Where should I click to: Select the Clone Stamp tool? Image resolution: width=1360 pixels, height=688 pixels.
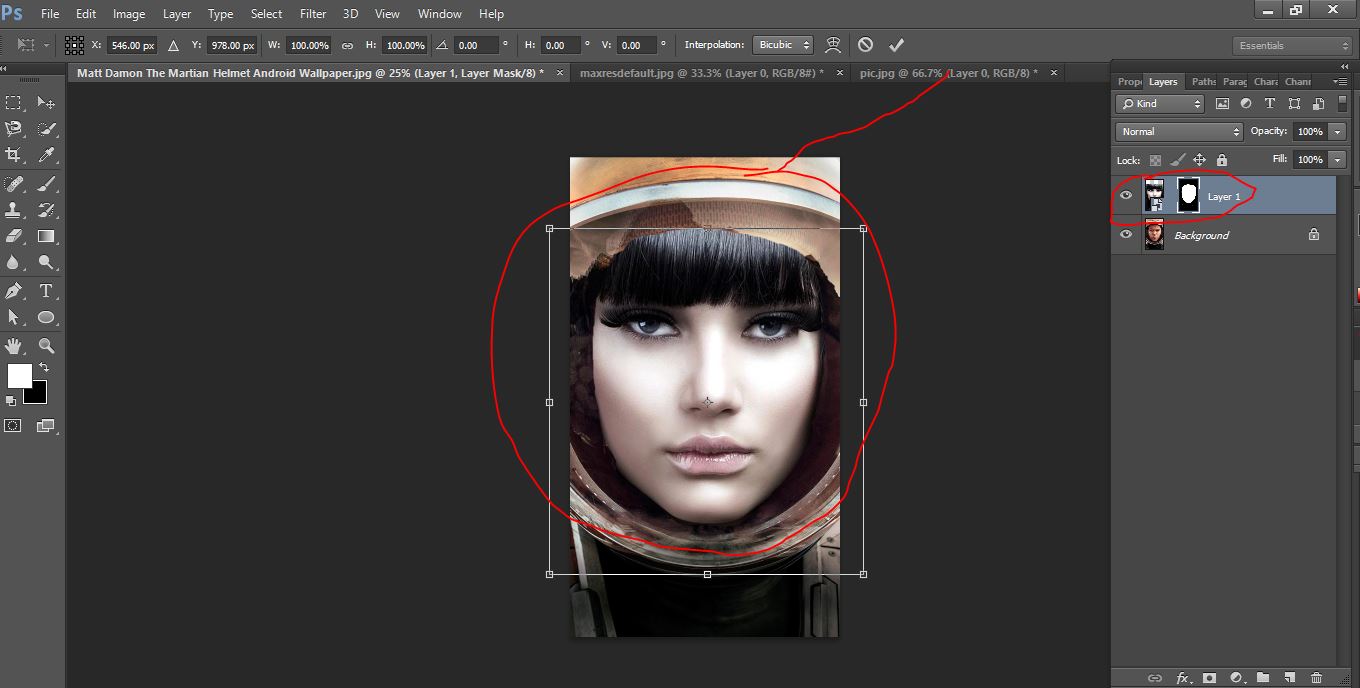14,210
